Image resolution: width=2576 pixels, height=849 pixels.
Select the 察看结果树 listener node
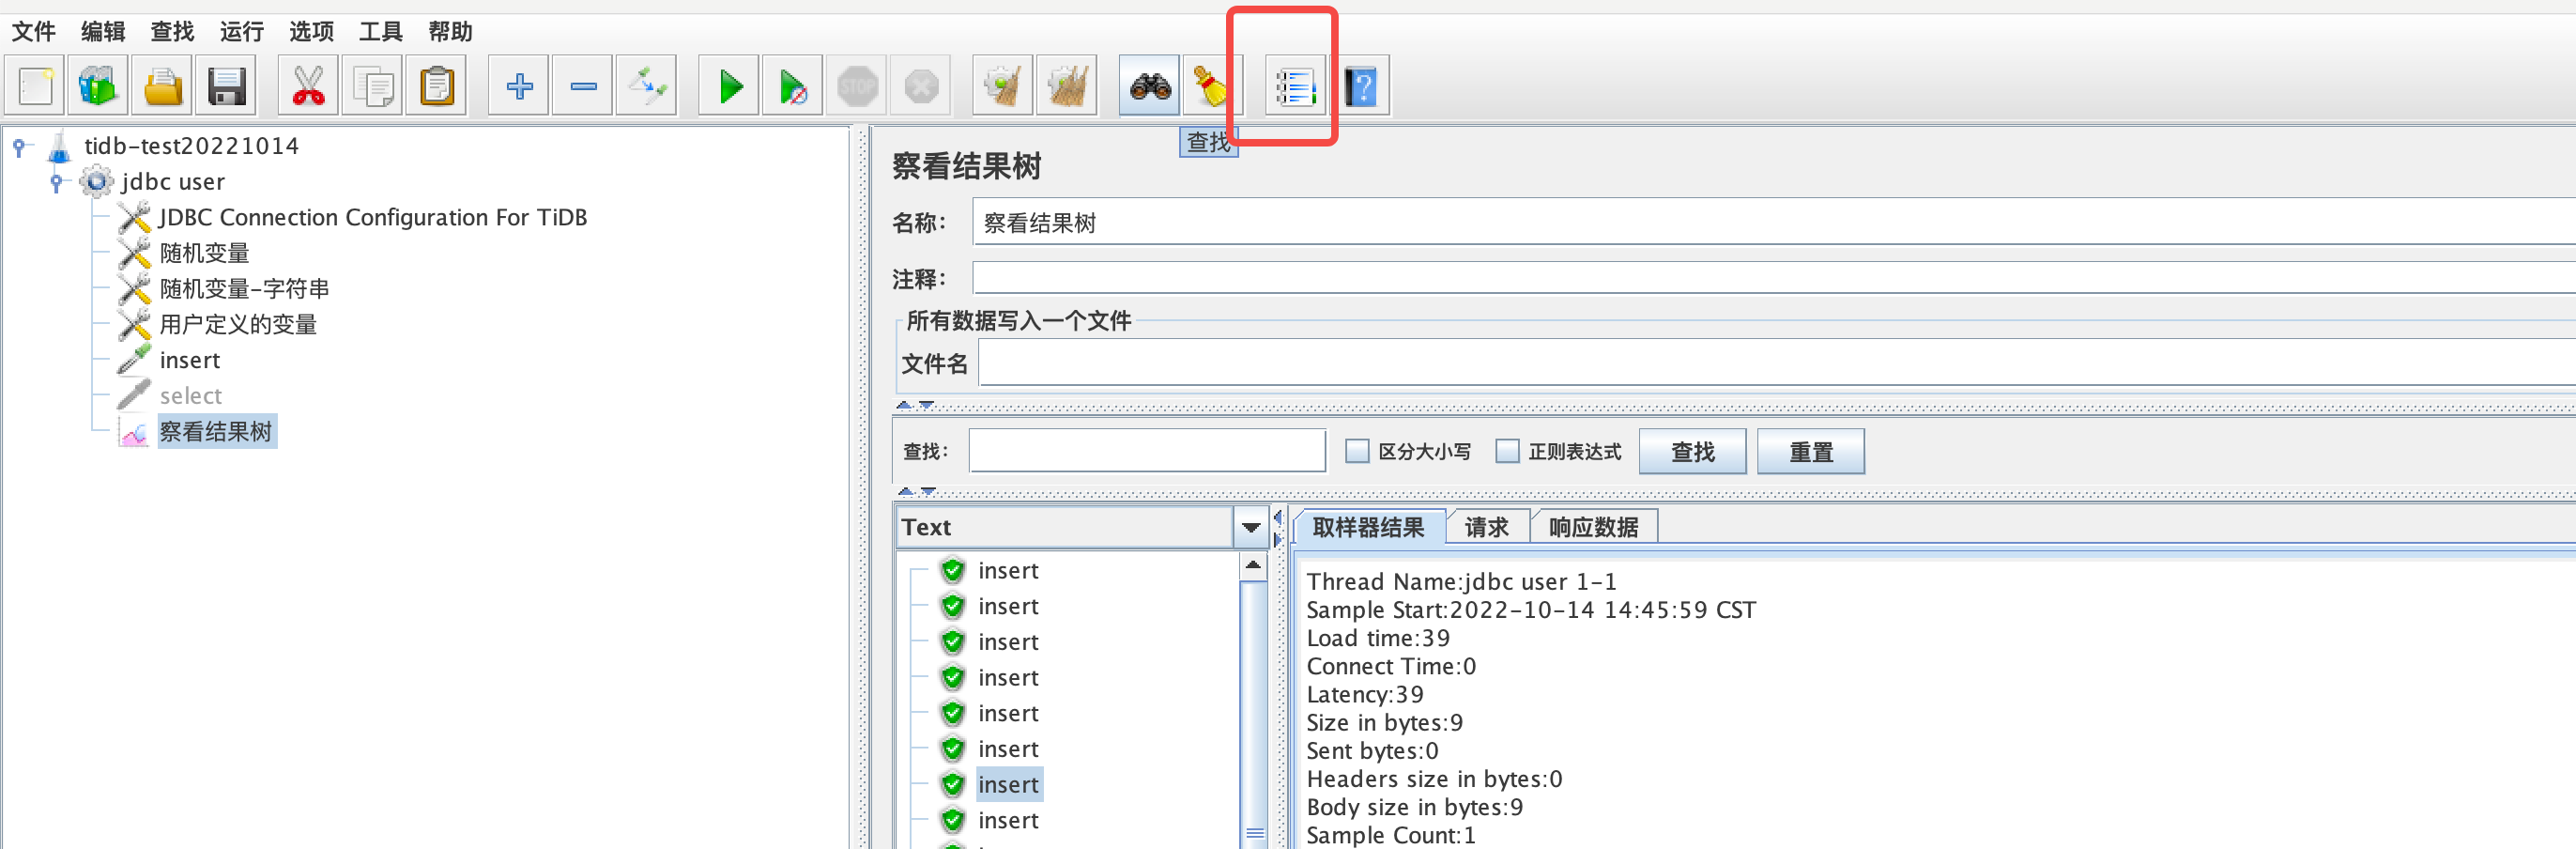216,432
